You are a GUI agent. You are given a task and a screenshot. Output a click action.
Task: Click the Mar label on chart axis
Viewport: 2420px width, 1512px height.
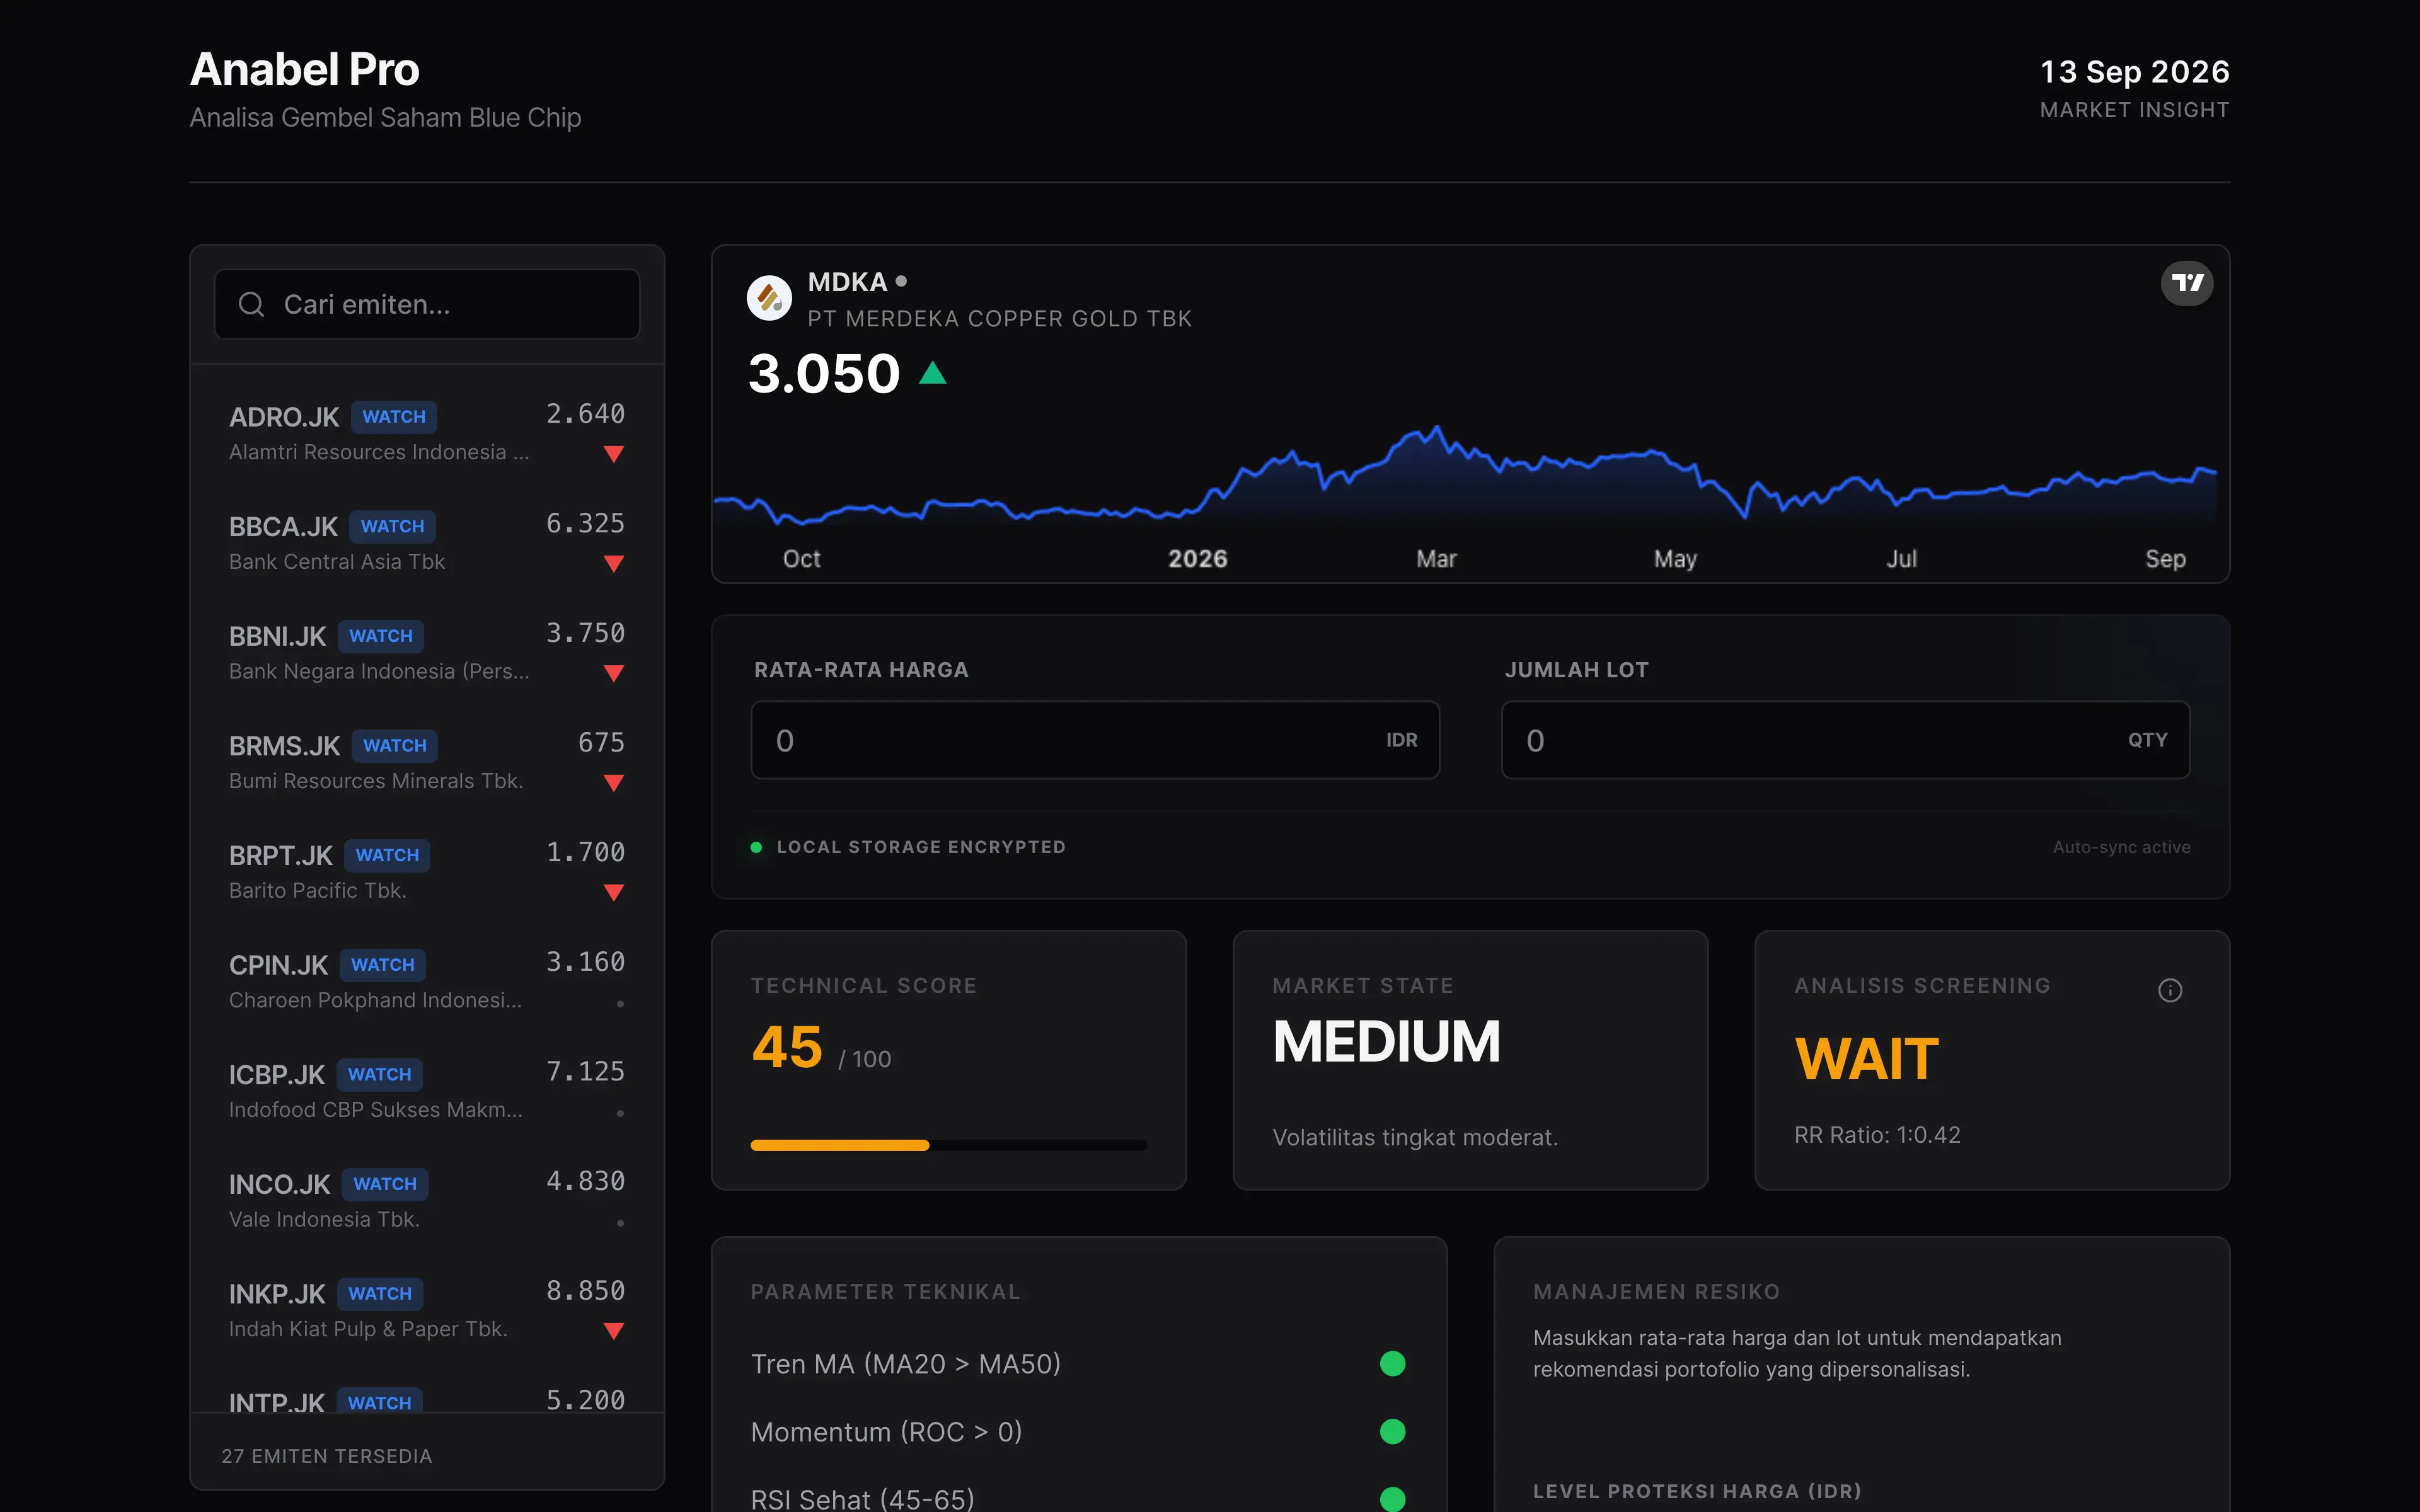pyautogui.click(x=1436, y=559)
